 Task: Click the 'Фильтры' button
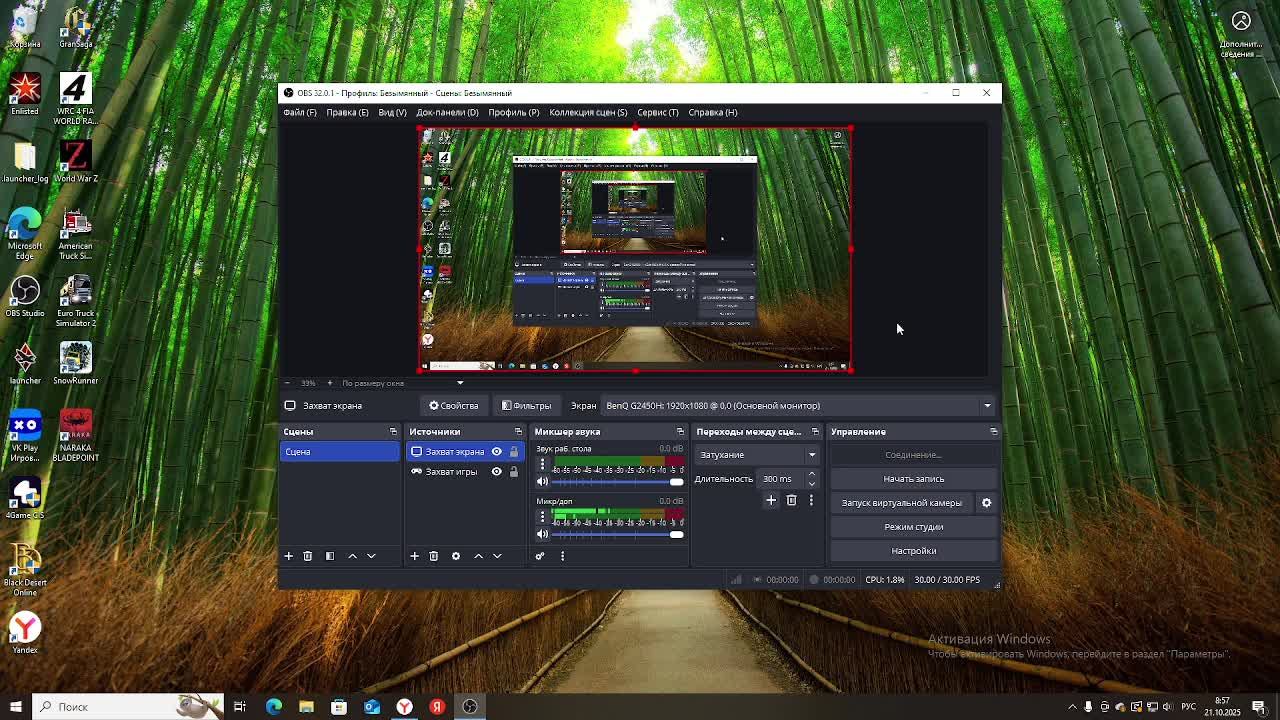coord(526,406)
